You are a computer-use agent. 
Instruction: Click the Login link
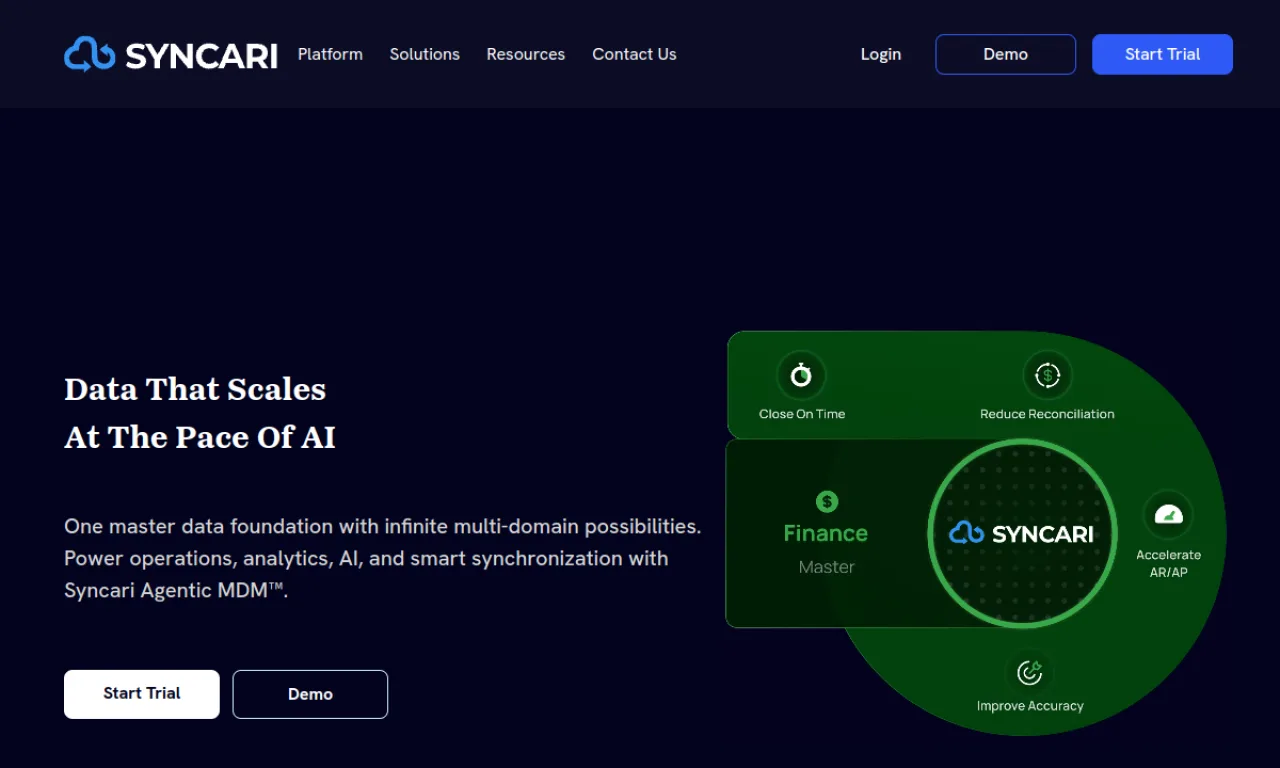pos(881,54)
